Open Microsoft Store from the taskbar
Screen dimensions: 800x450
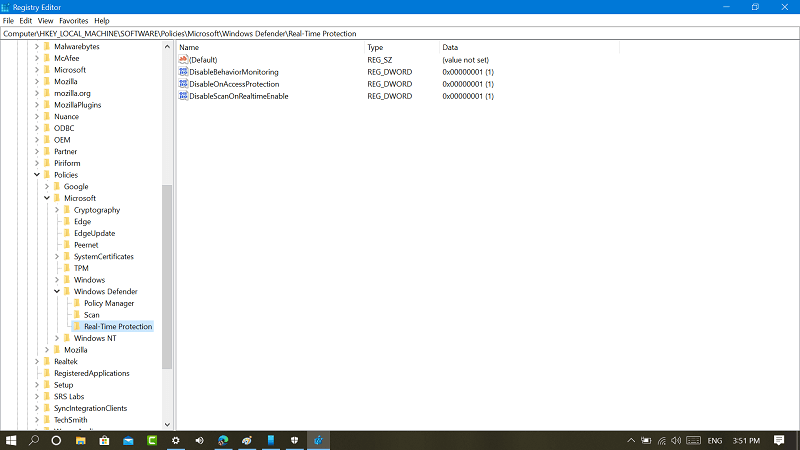pos(104,440)
